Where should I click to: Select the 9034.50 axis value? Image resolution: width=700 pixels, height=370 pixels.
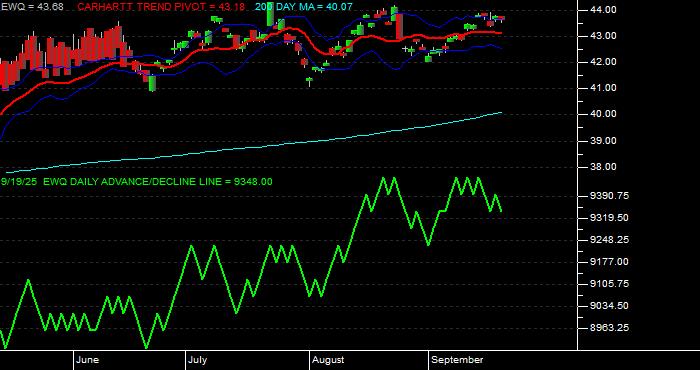[608, 306]
